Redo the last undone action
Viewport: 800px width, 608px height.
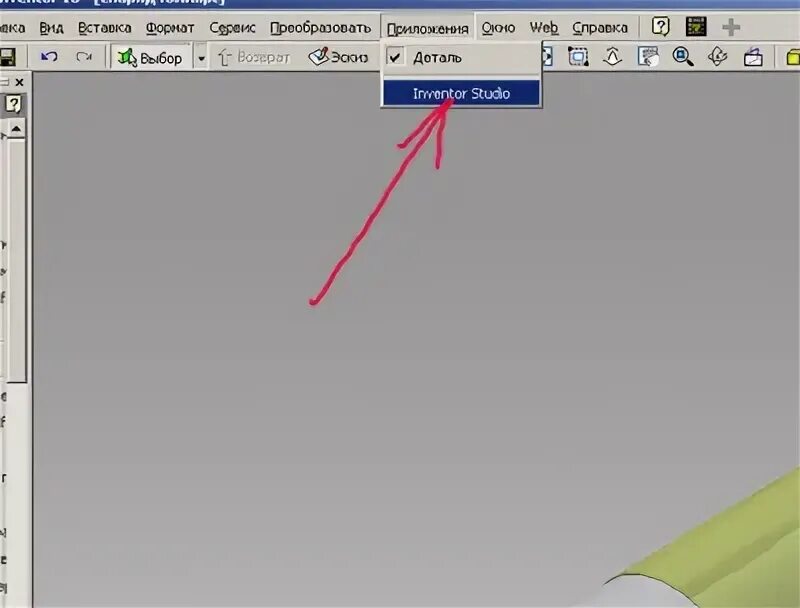pos(84,57)
